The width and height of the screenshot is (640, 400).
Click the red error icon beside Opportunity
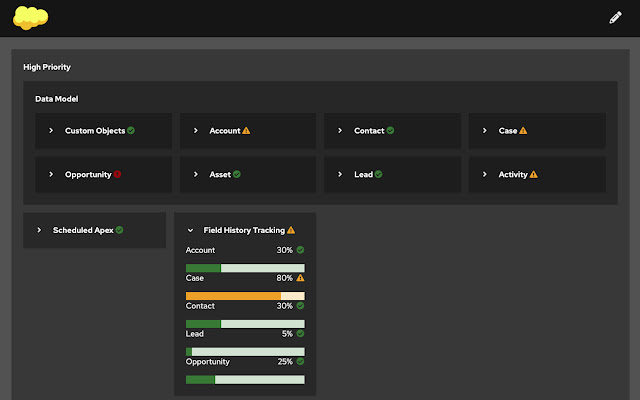click(117, 174)
